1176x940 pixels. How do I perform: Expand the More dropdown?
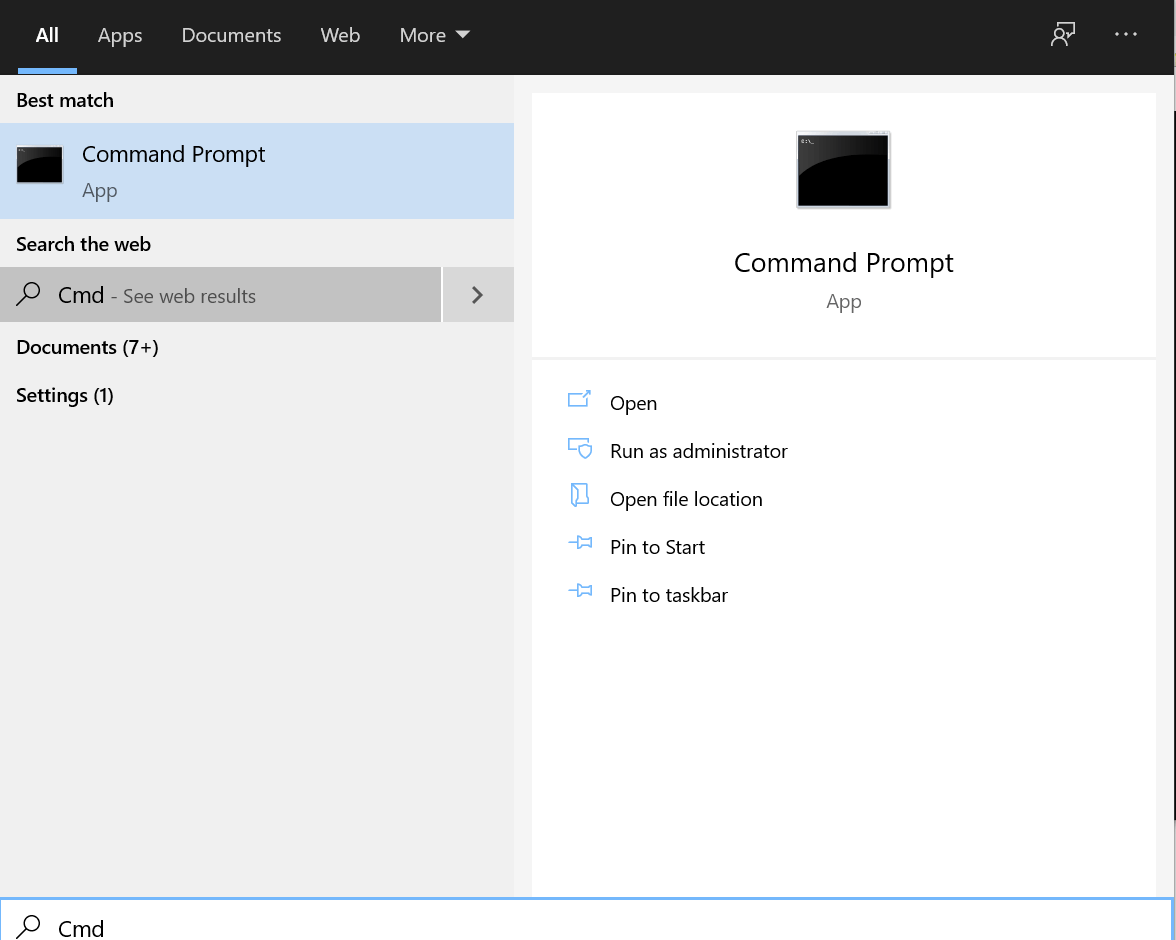pyautogui.click(x=434, y=35)
